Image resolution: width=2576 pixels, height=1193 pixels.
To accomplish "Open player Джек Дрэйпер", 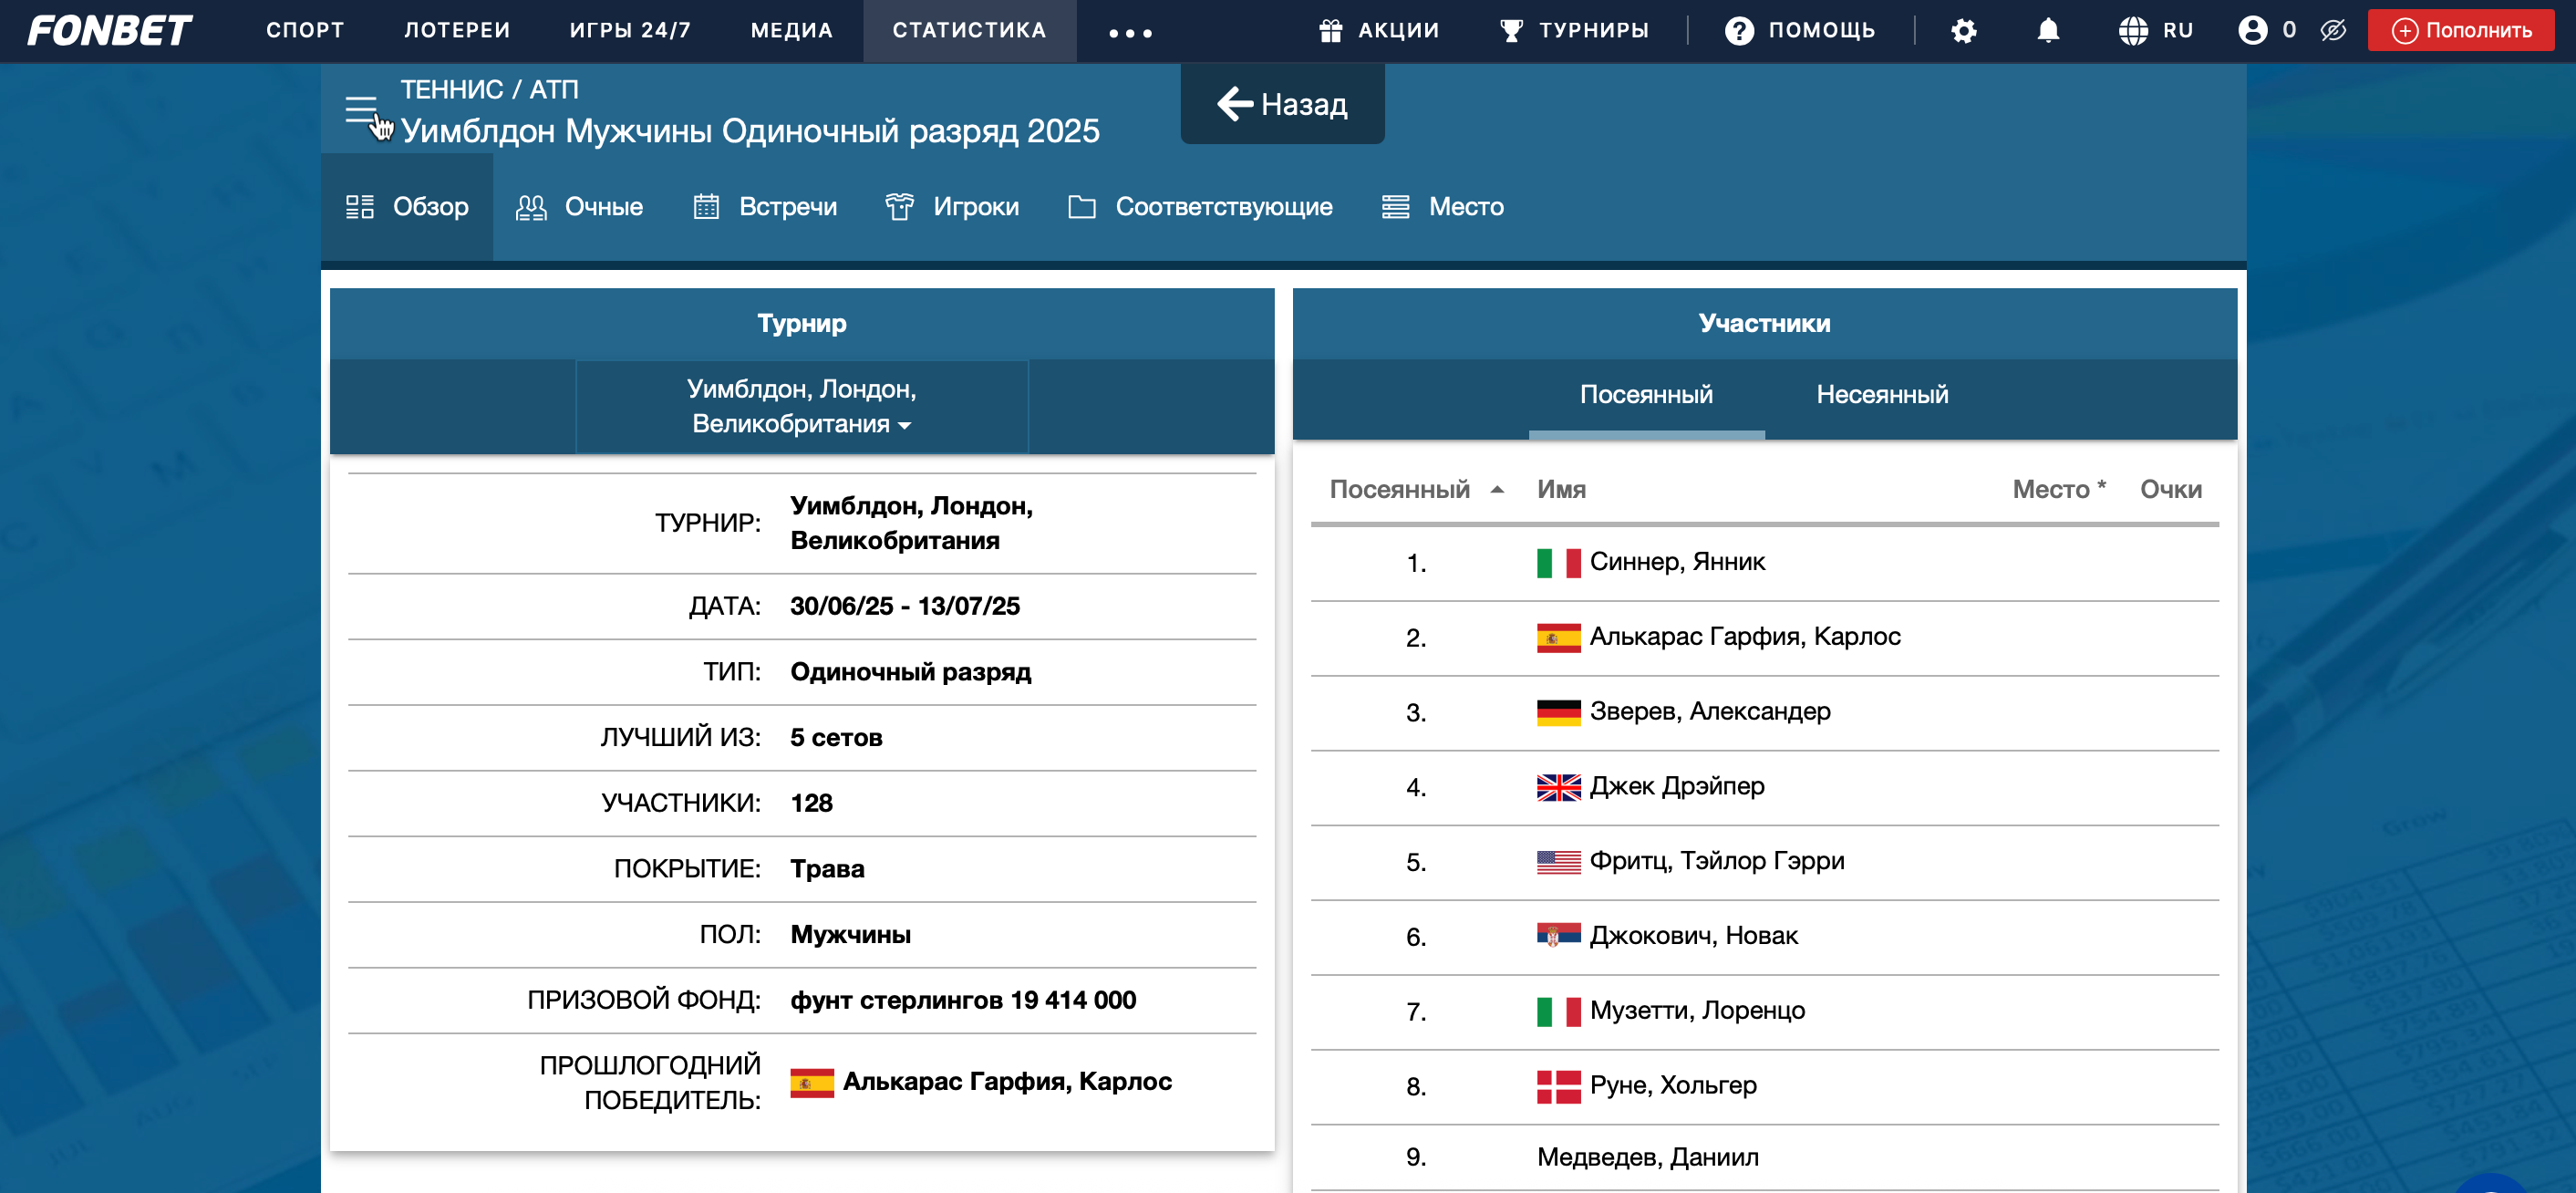I will (x=1677, y=787).
